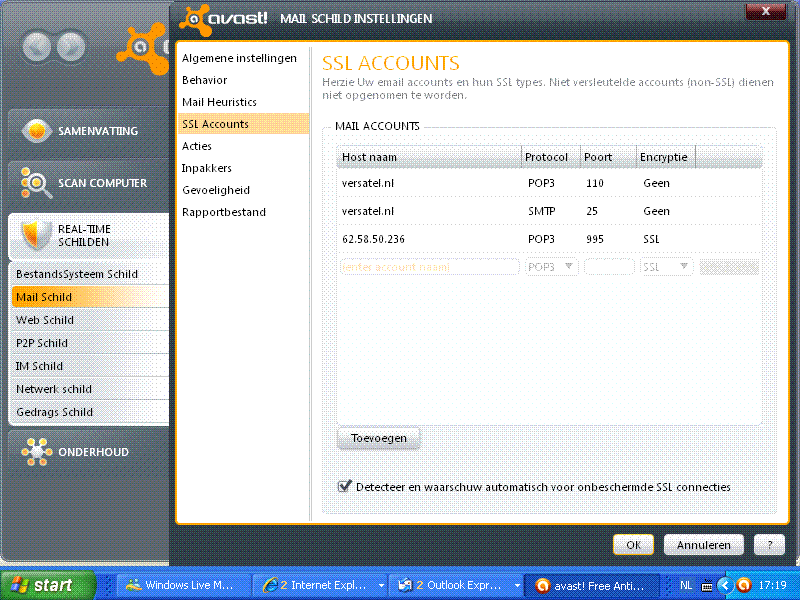The width and height of the screenshot is (800, 600).
Task: Select the 62.58.50.236 account row
Action: point(549,239)
